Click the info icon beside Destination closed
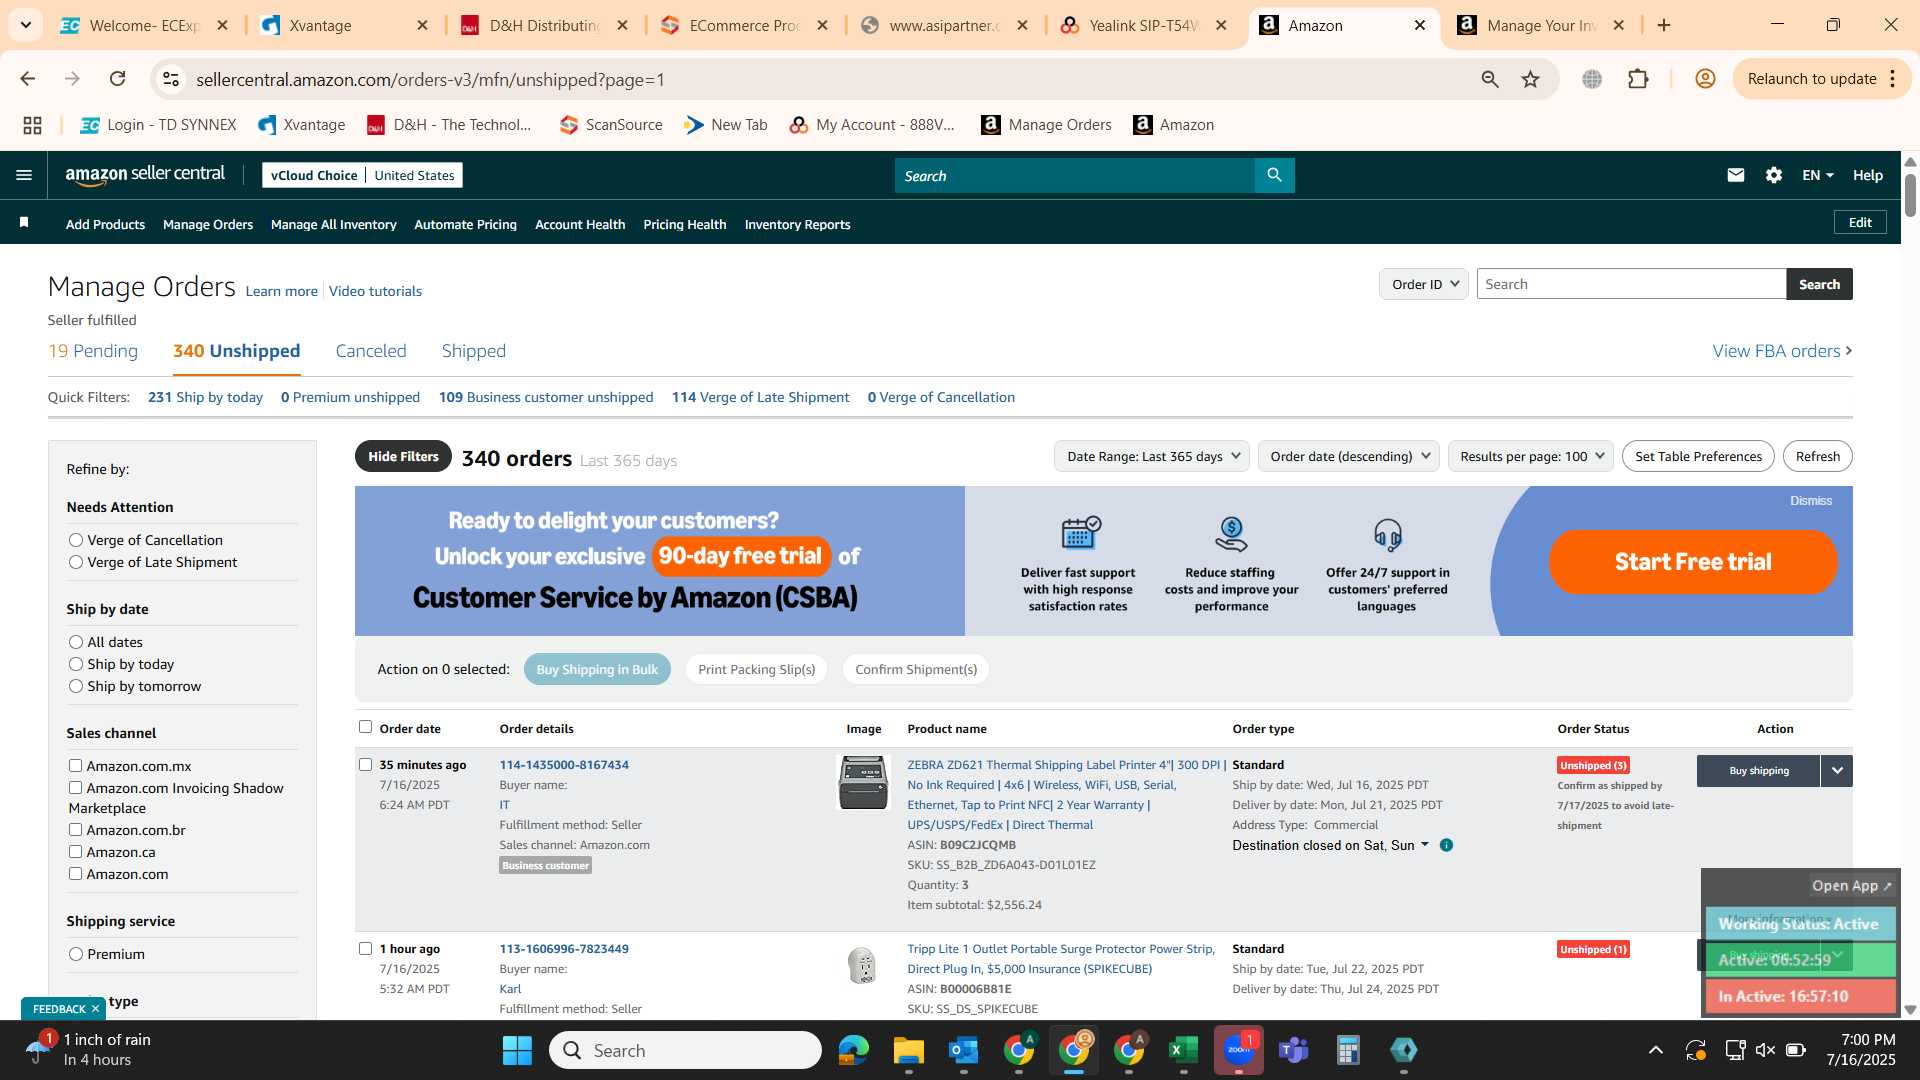The height and width of the screenshot is (1080, 1920). [x=1446, y=845]
